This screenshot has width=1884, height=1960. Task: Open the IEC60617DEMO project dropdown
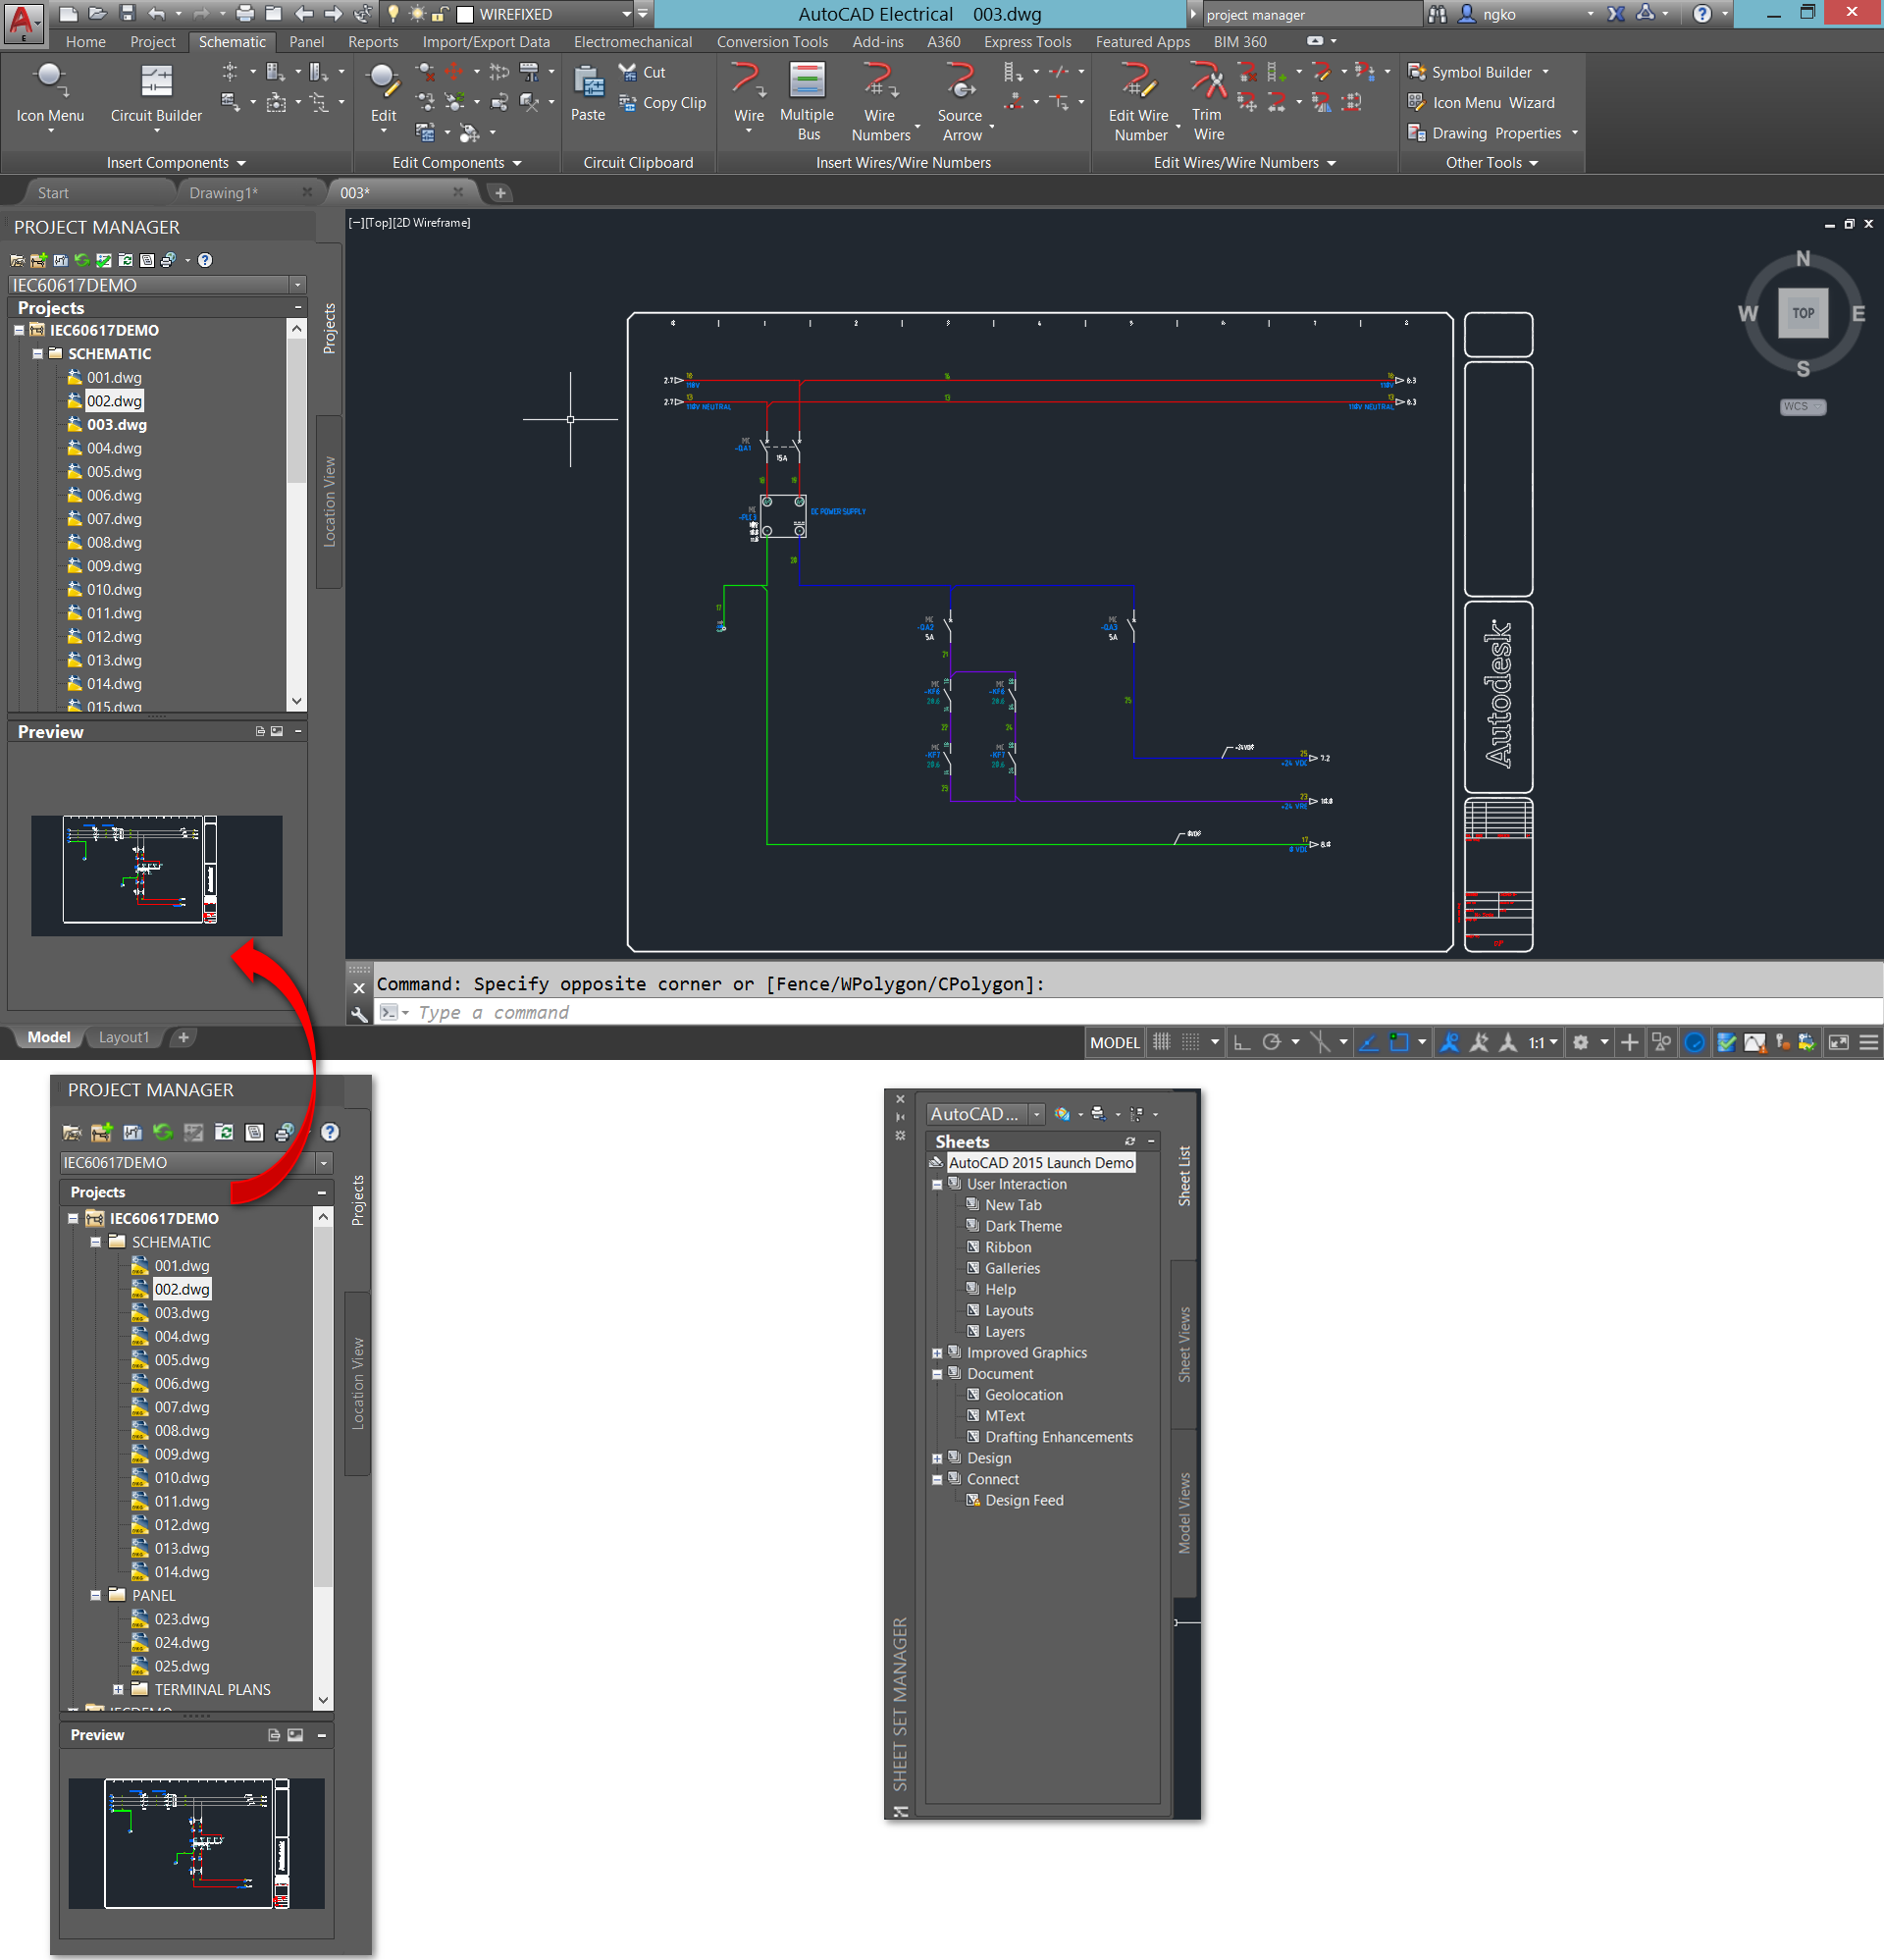297,284
